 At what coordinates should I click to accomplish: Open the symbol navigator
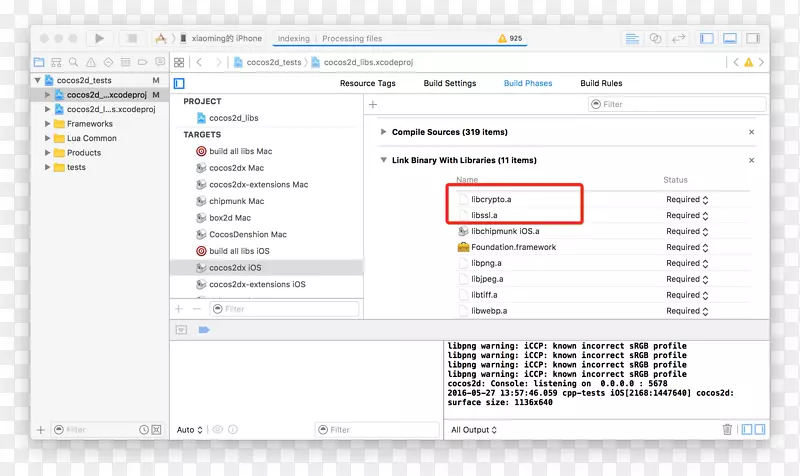[56, 62]
